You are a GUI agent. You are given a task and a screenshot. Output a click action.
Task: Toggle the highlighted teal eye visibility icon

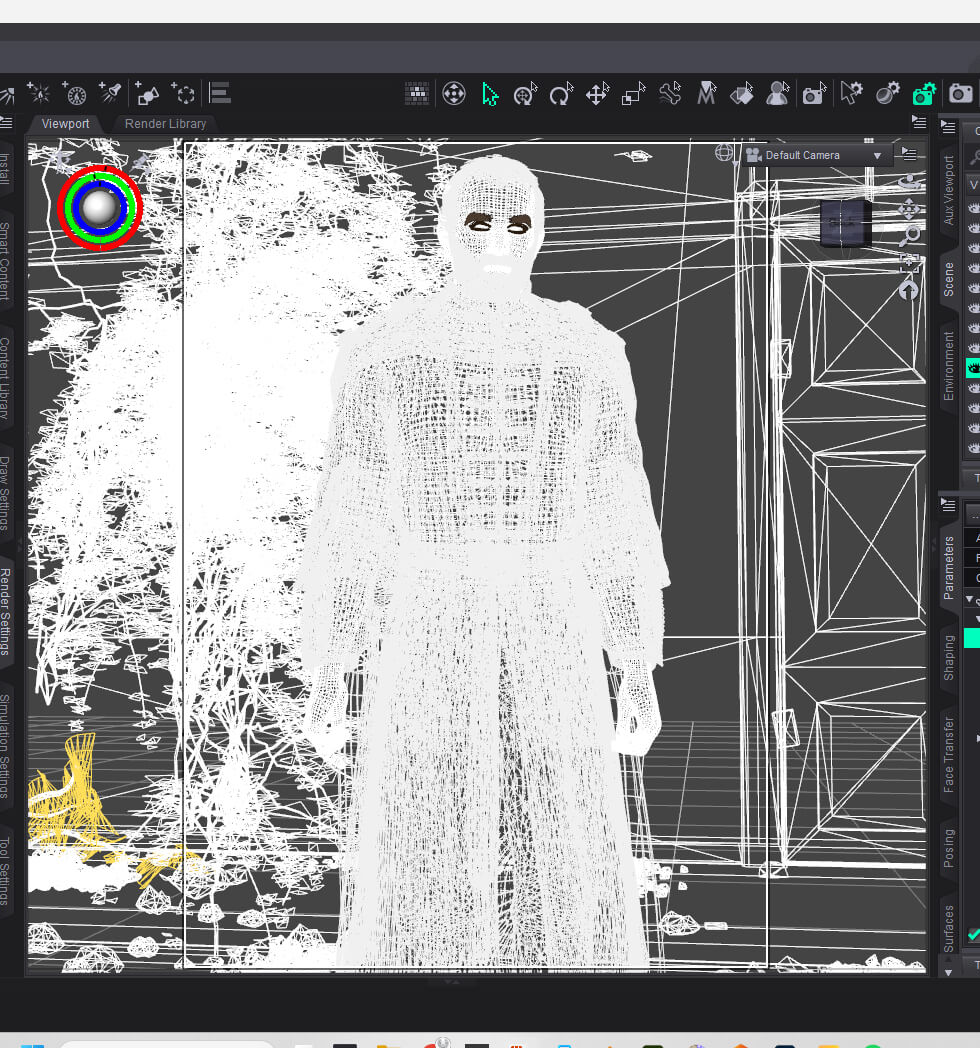pyautogui.click(x=973, y=368)
